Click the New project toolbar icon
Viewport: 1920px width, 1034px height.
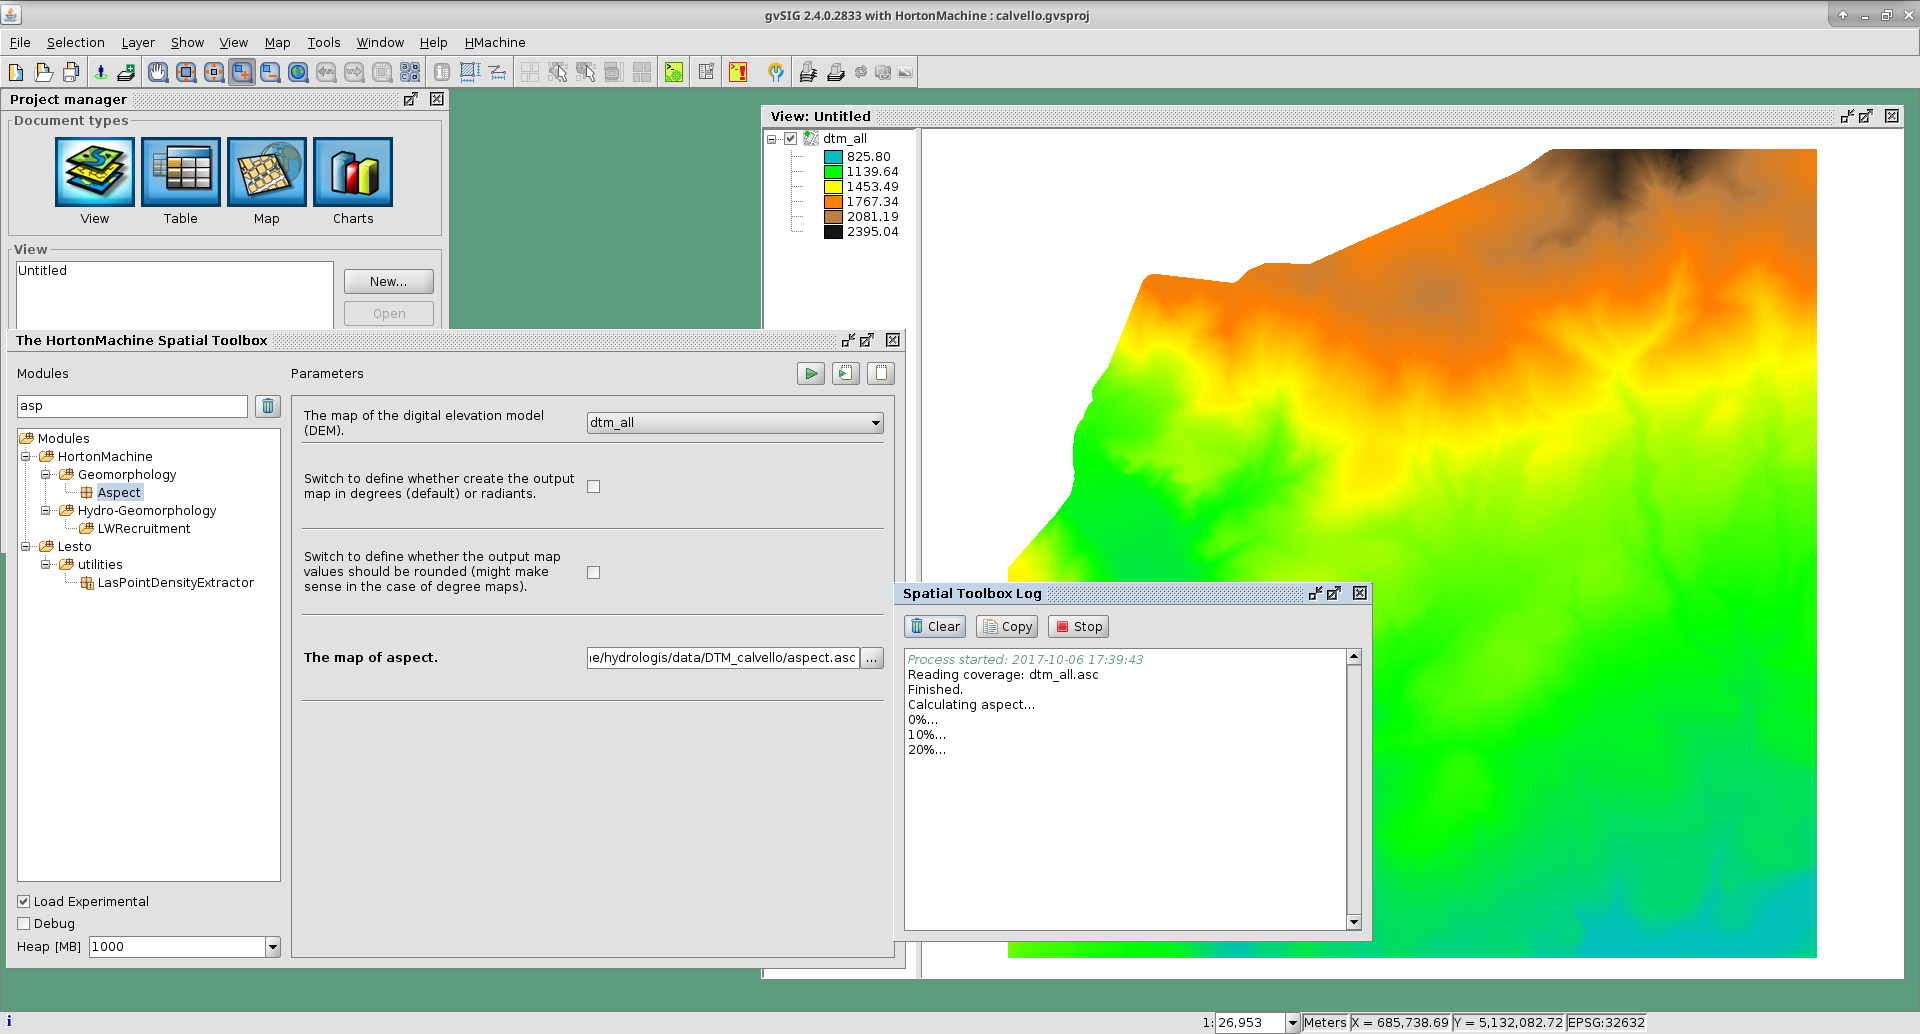click(x=16, y=72)
